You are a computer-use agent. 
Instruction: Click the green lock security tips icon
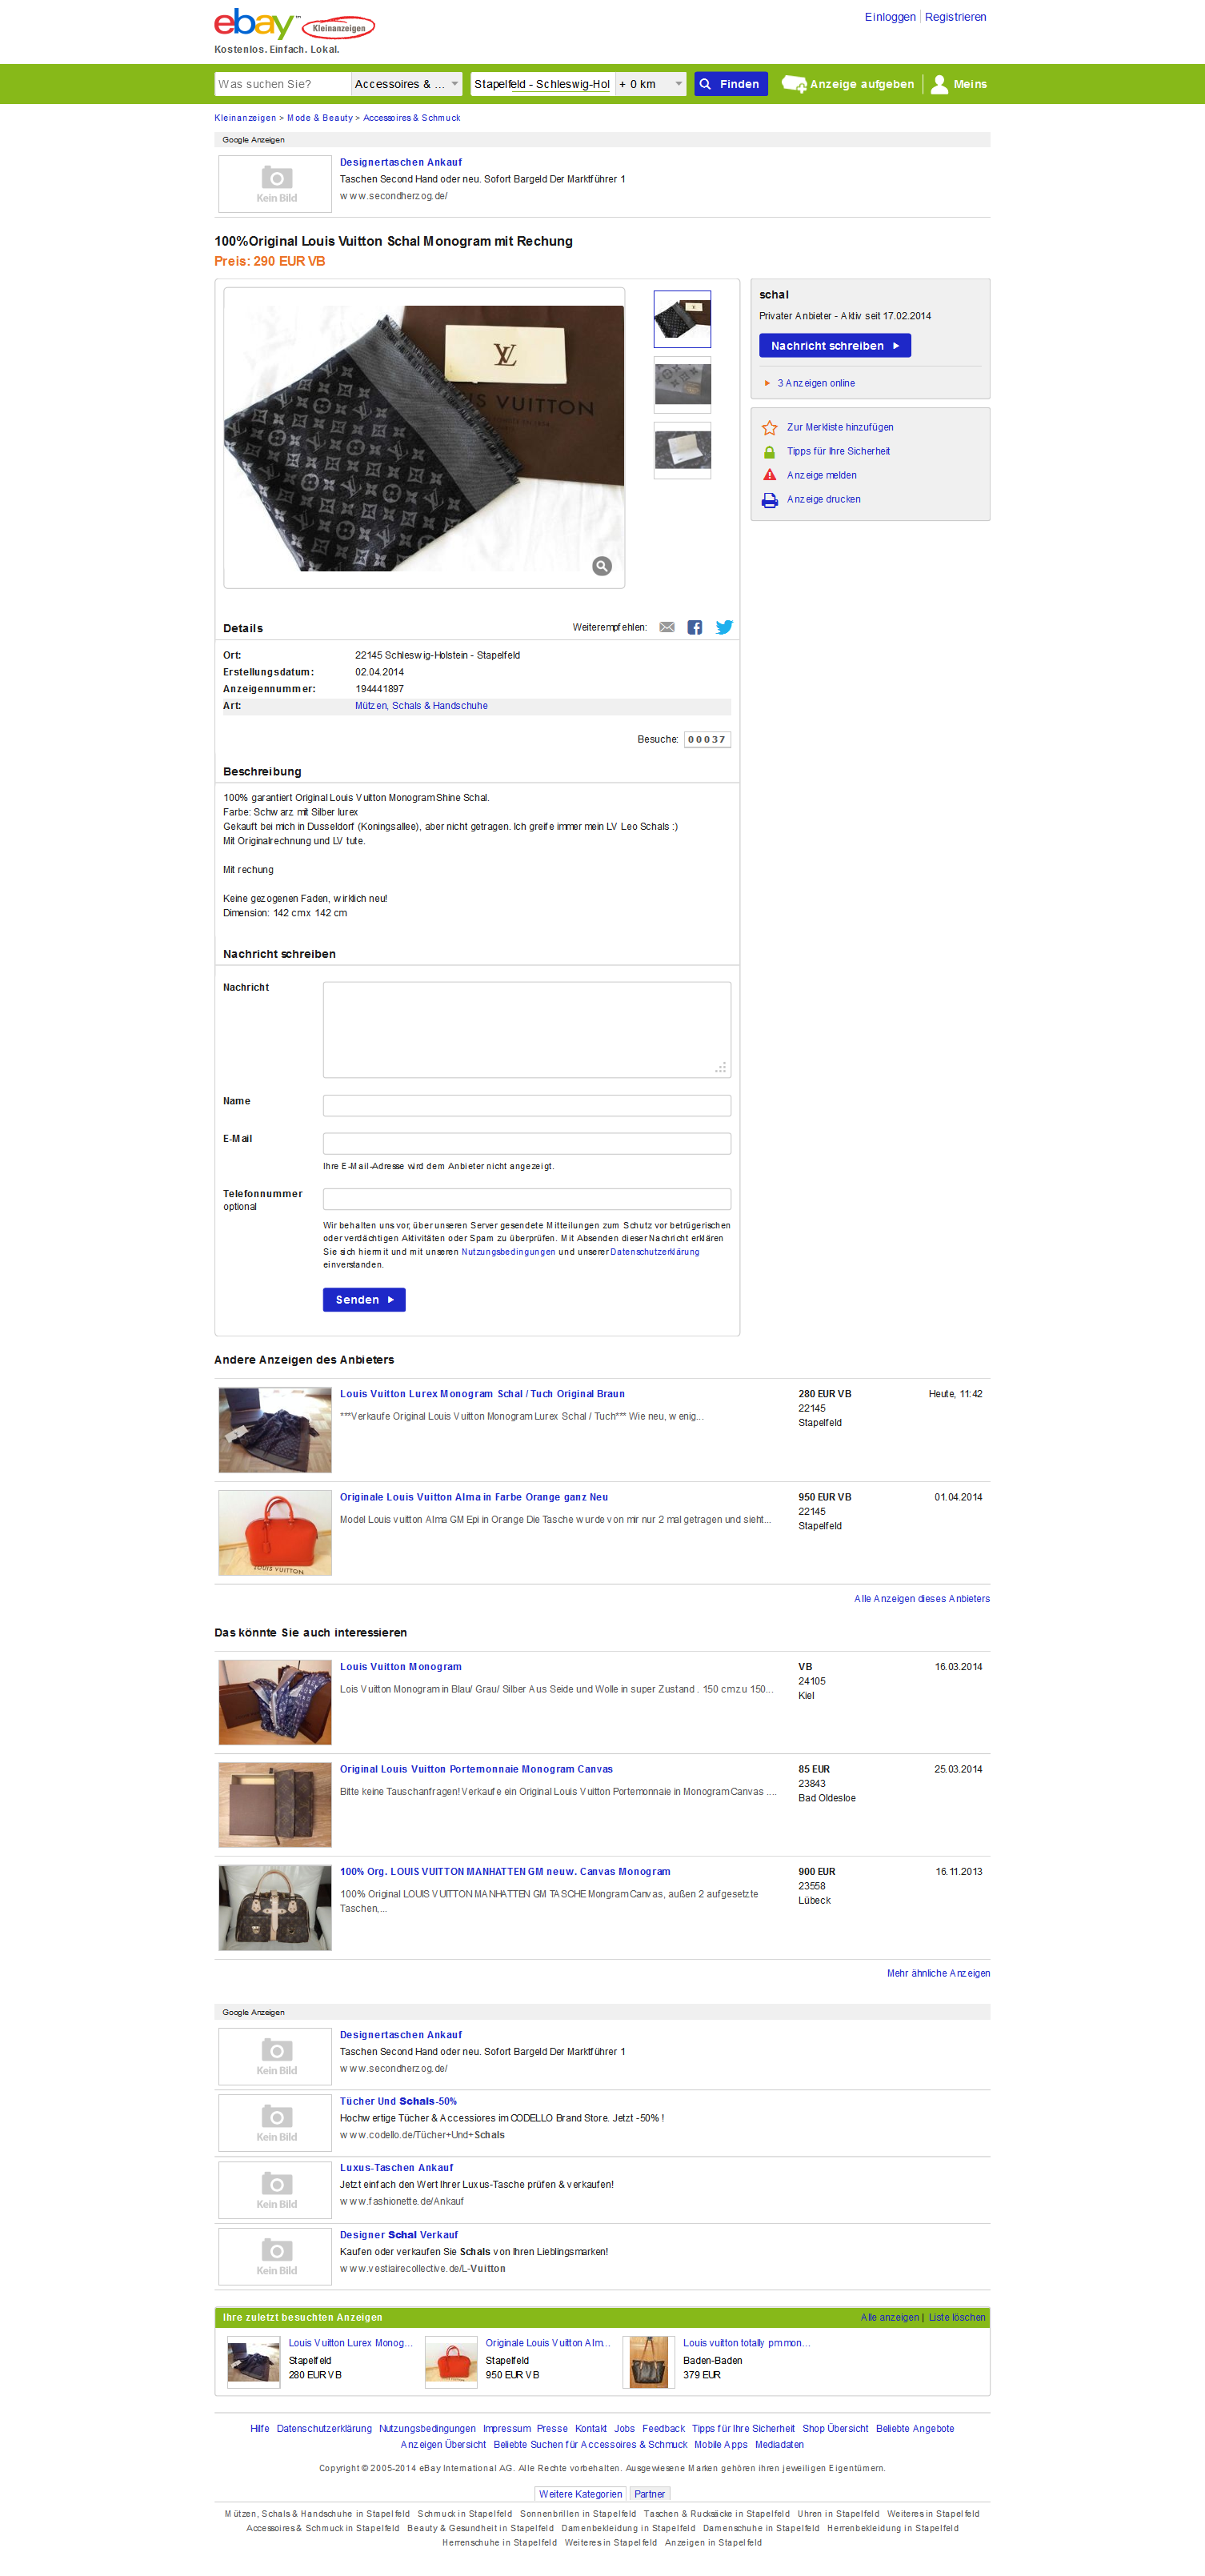[770, 452]
